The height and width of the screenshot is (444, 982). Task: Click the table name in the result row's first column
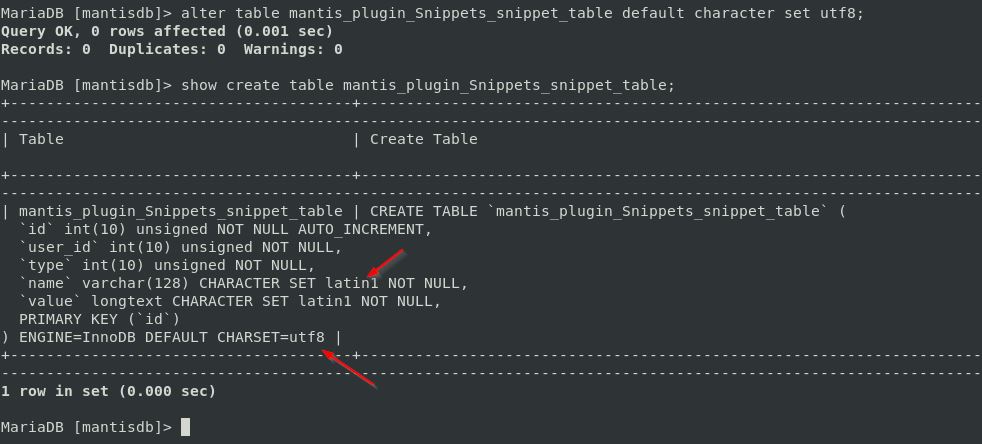pyautogui.click(x=180, y=211)
